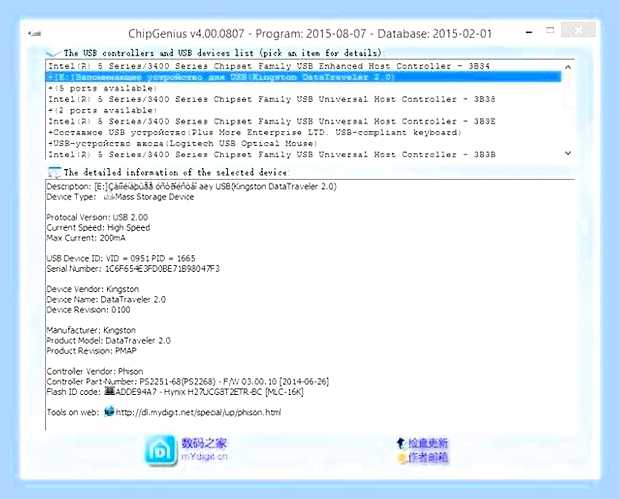The height and width of the screenshot is (499, 620).
Task: Click the flash chip icon beside Flash ID code
Action: 109,391
